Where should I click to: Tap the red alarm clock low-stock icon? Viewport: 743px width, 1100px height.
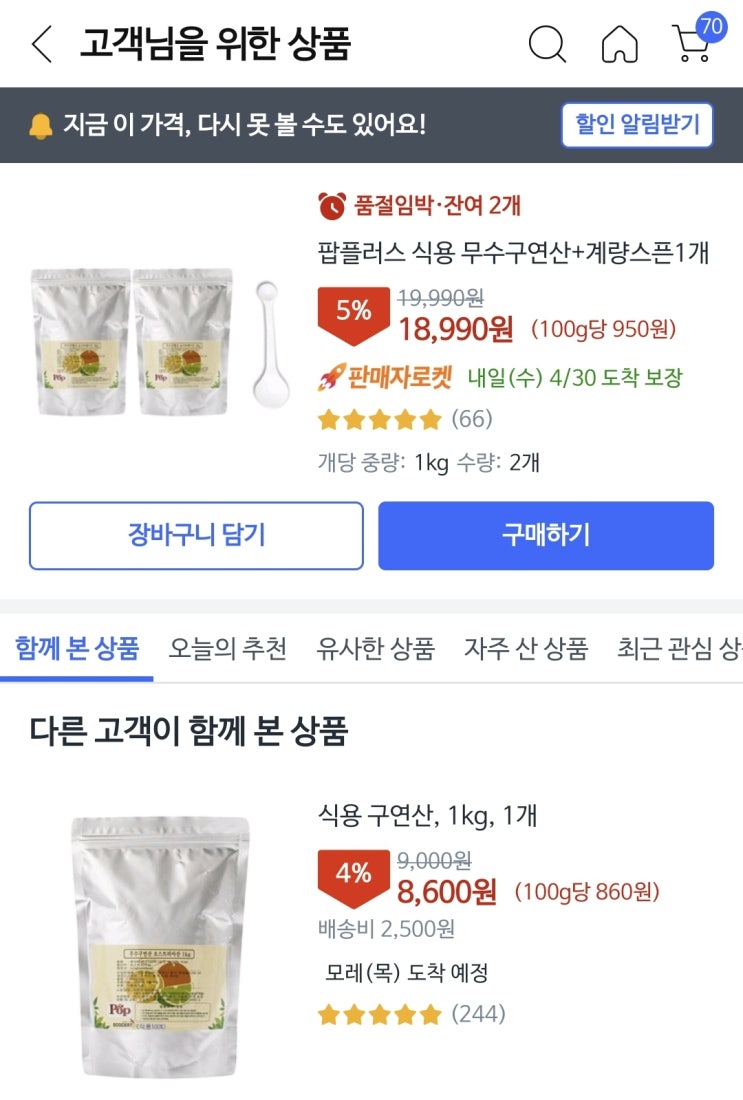click(x=332, y=206)
